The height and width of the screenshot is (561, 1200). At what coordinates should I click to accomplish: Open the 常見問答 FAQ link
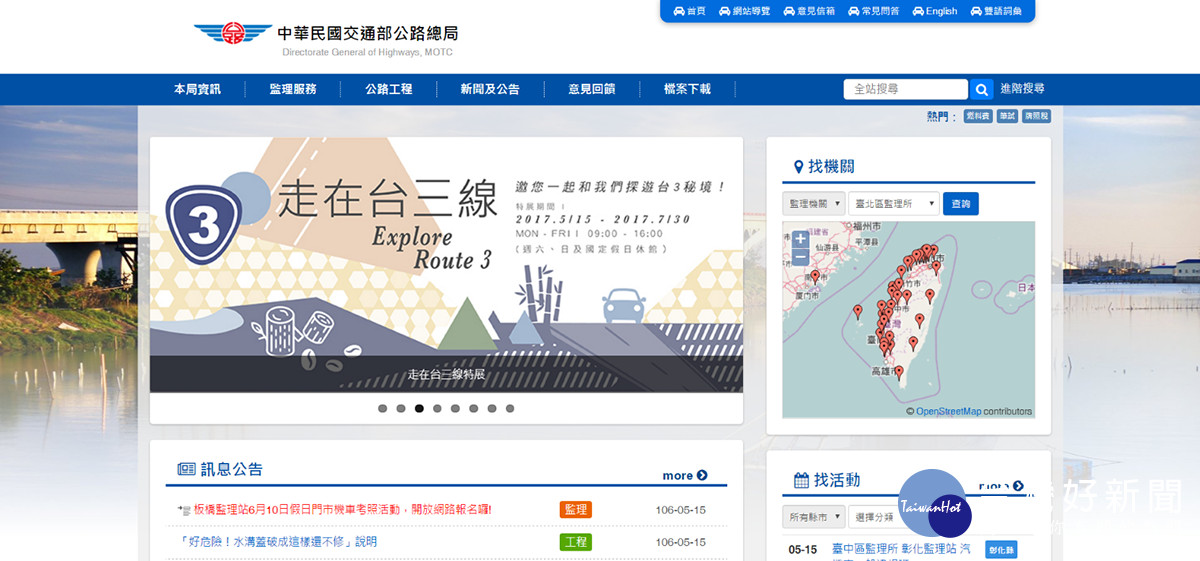pyautogui.click(x=873, y=11)
